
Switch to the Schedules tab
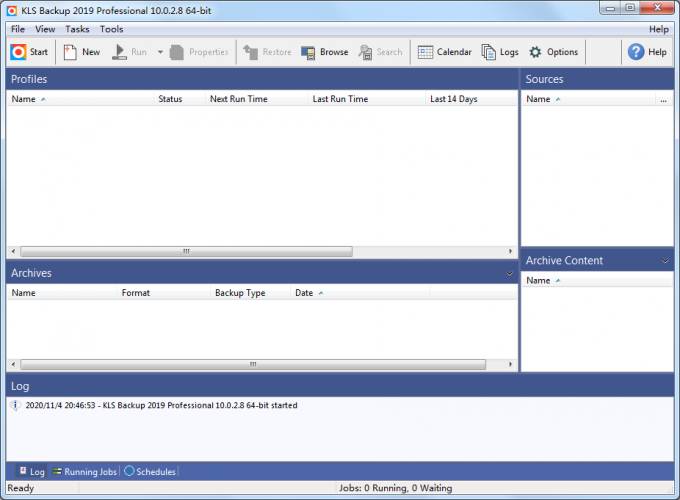[150, 471]
